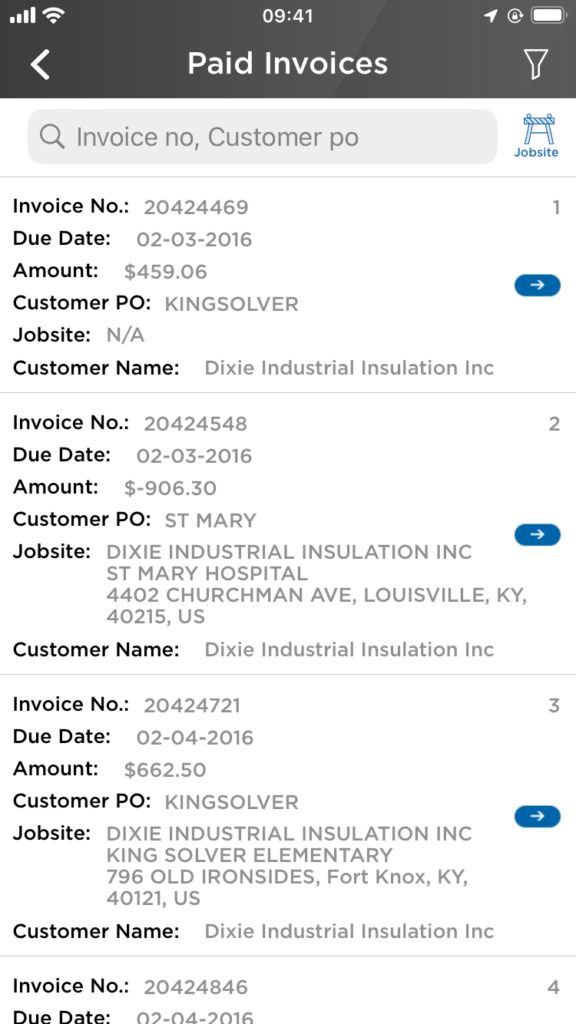Select invoice number 20424846 entry
The height and width of the screenshot is (1024, 576).
click(x=196, y=986)
